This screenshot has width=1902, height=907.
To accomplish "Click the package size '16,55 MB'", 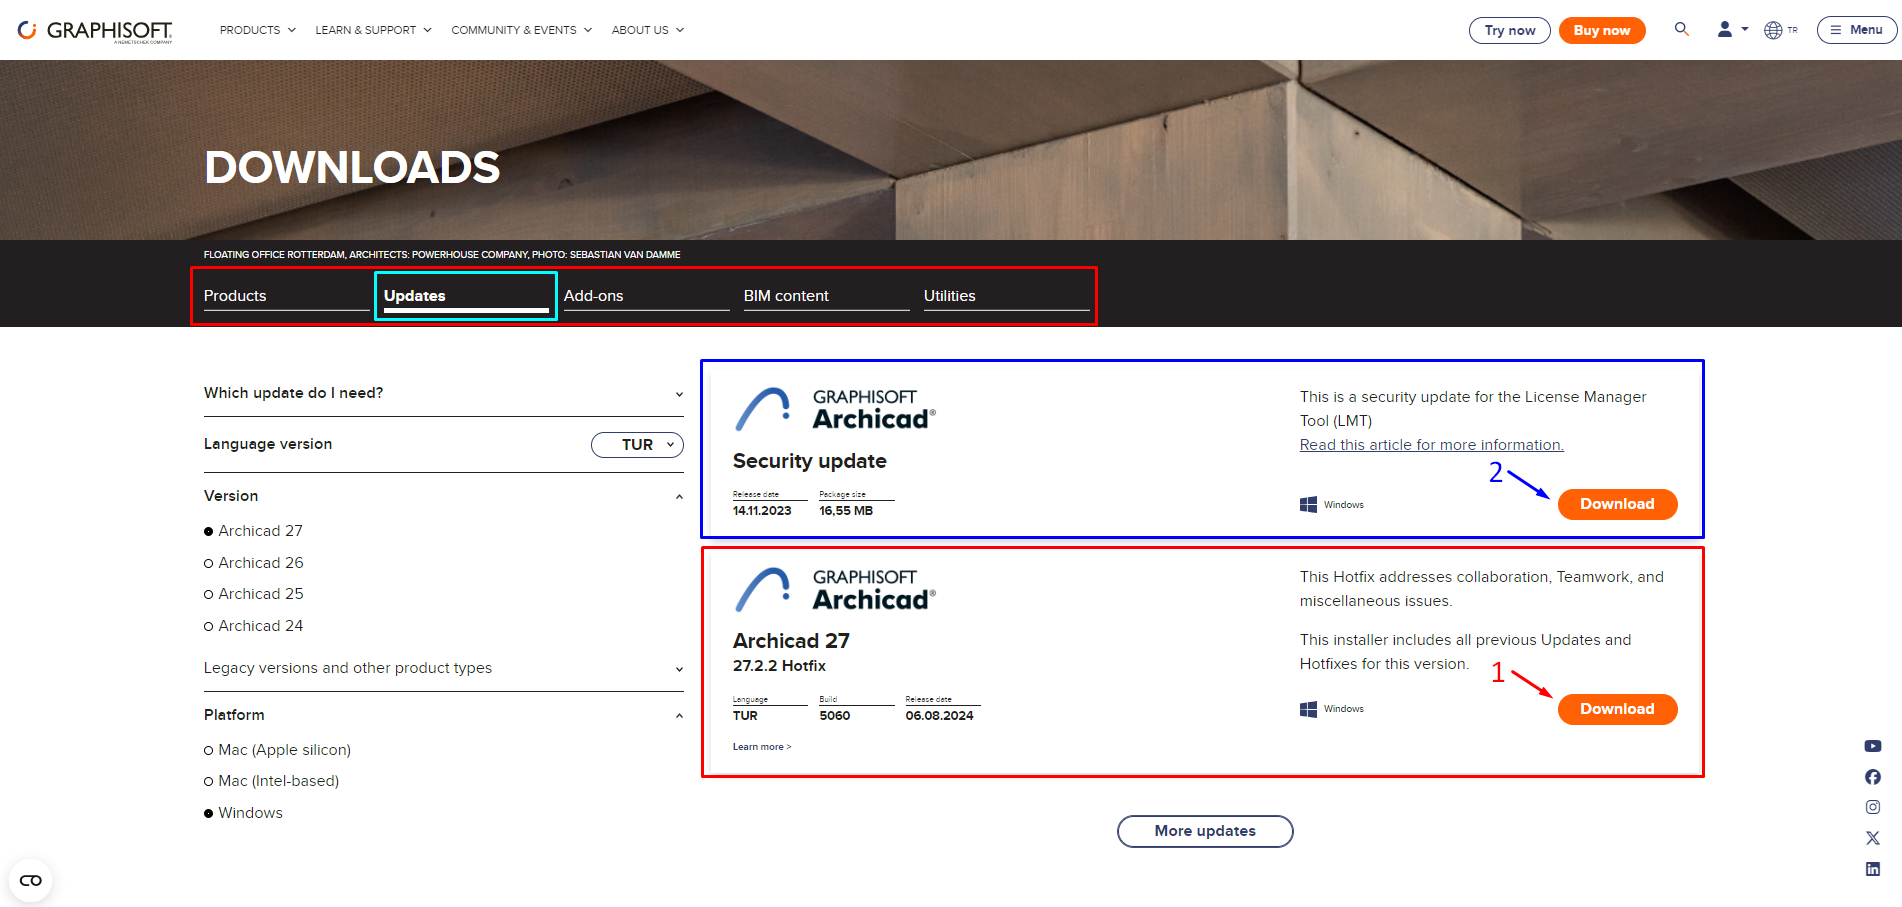I will [846, 511].
